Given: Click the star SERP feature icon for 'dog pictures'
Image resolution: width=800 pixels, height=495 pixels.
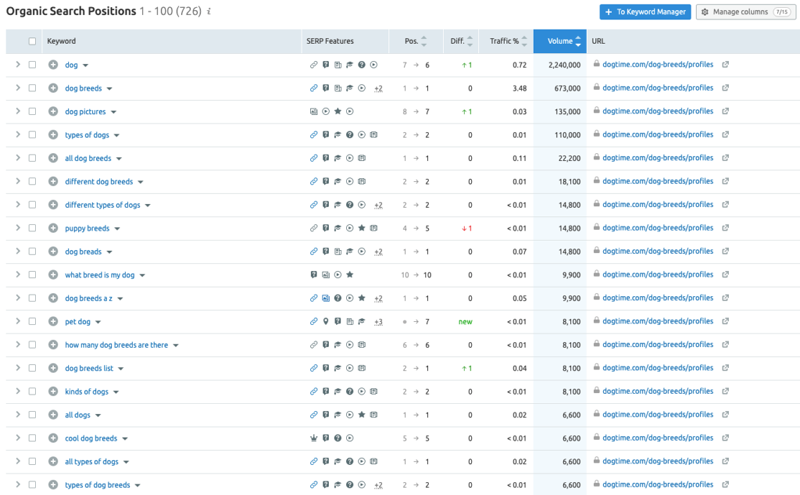Looking at the screenshot, I should 337,111.
